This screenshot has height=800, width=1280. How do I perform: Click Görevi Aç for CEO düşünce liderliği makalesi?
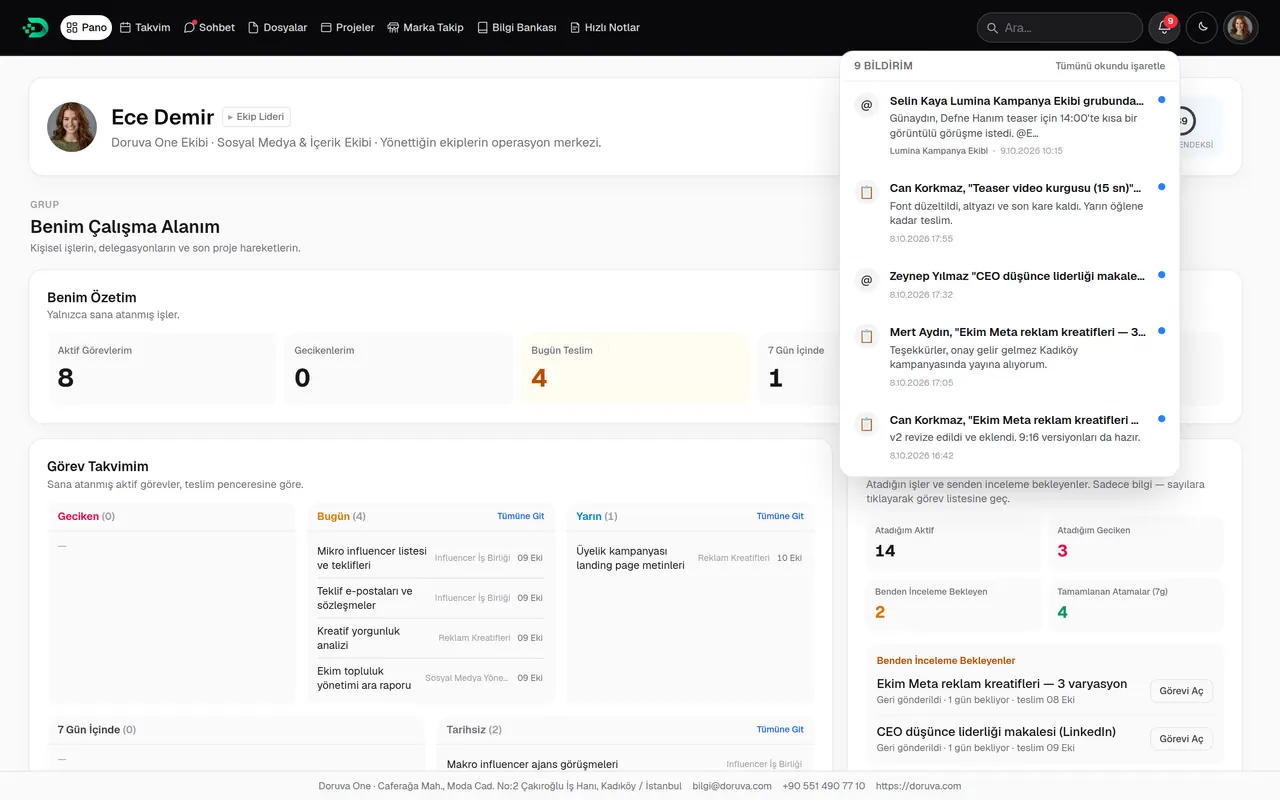point(1181,739)
